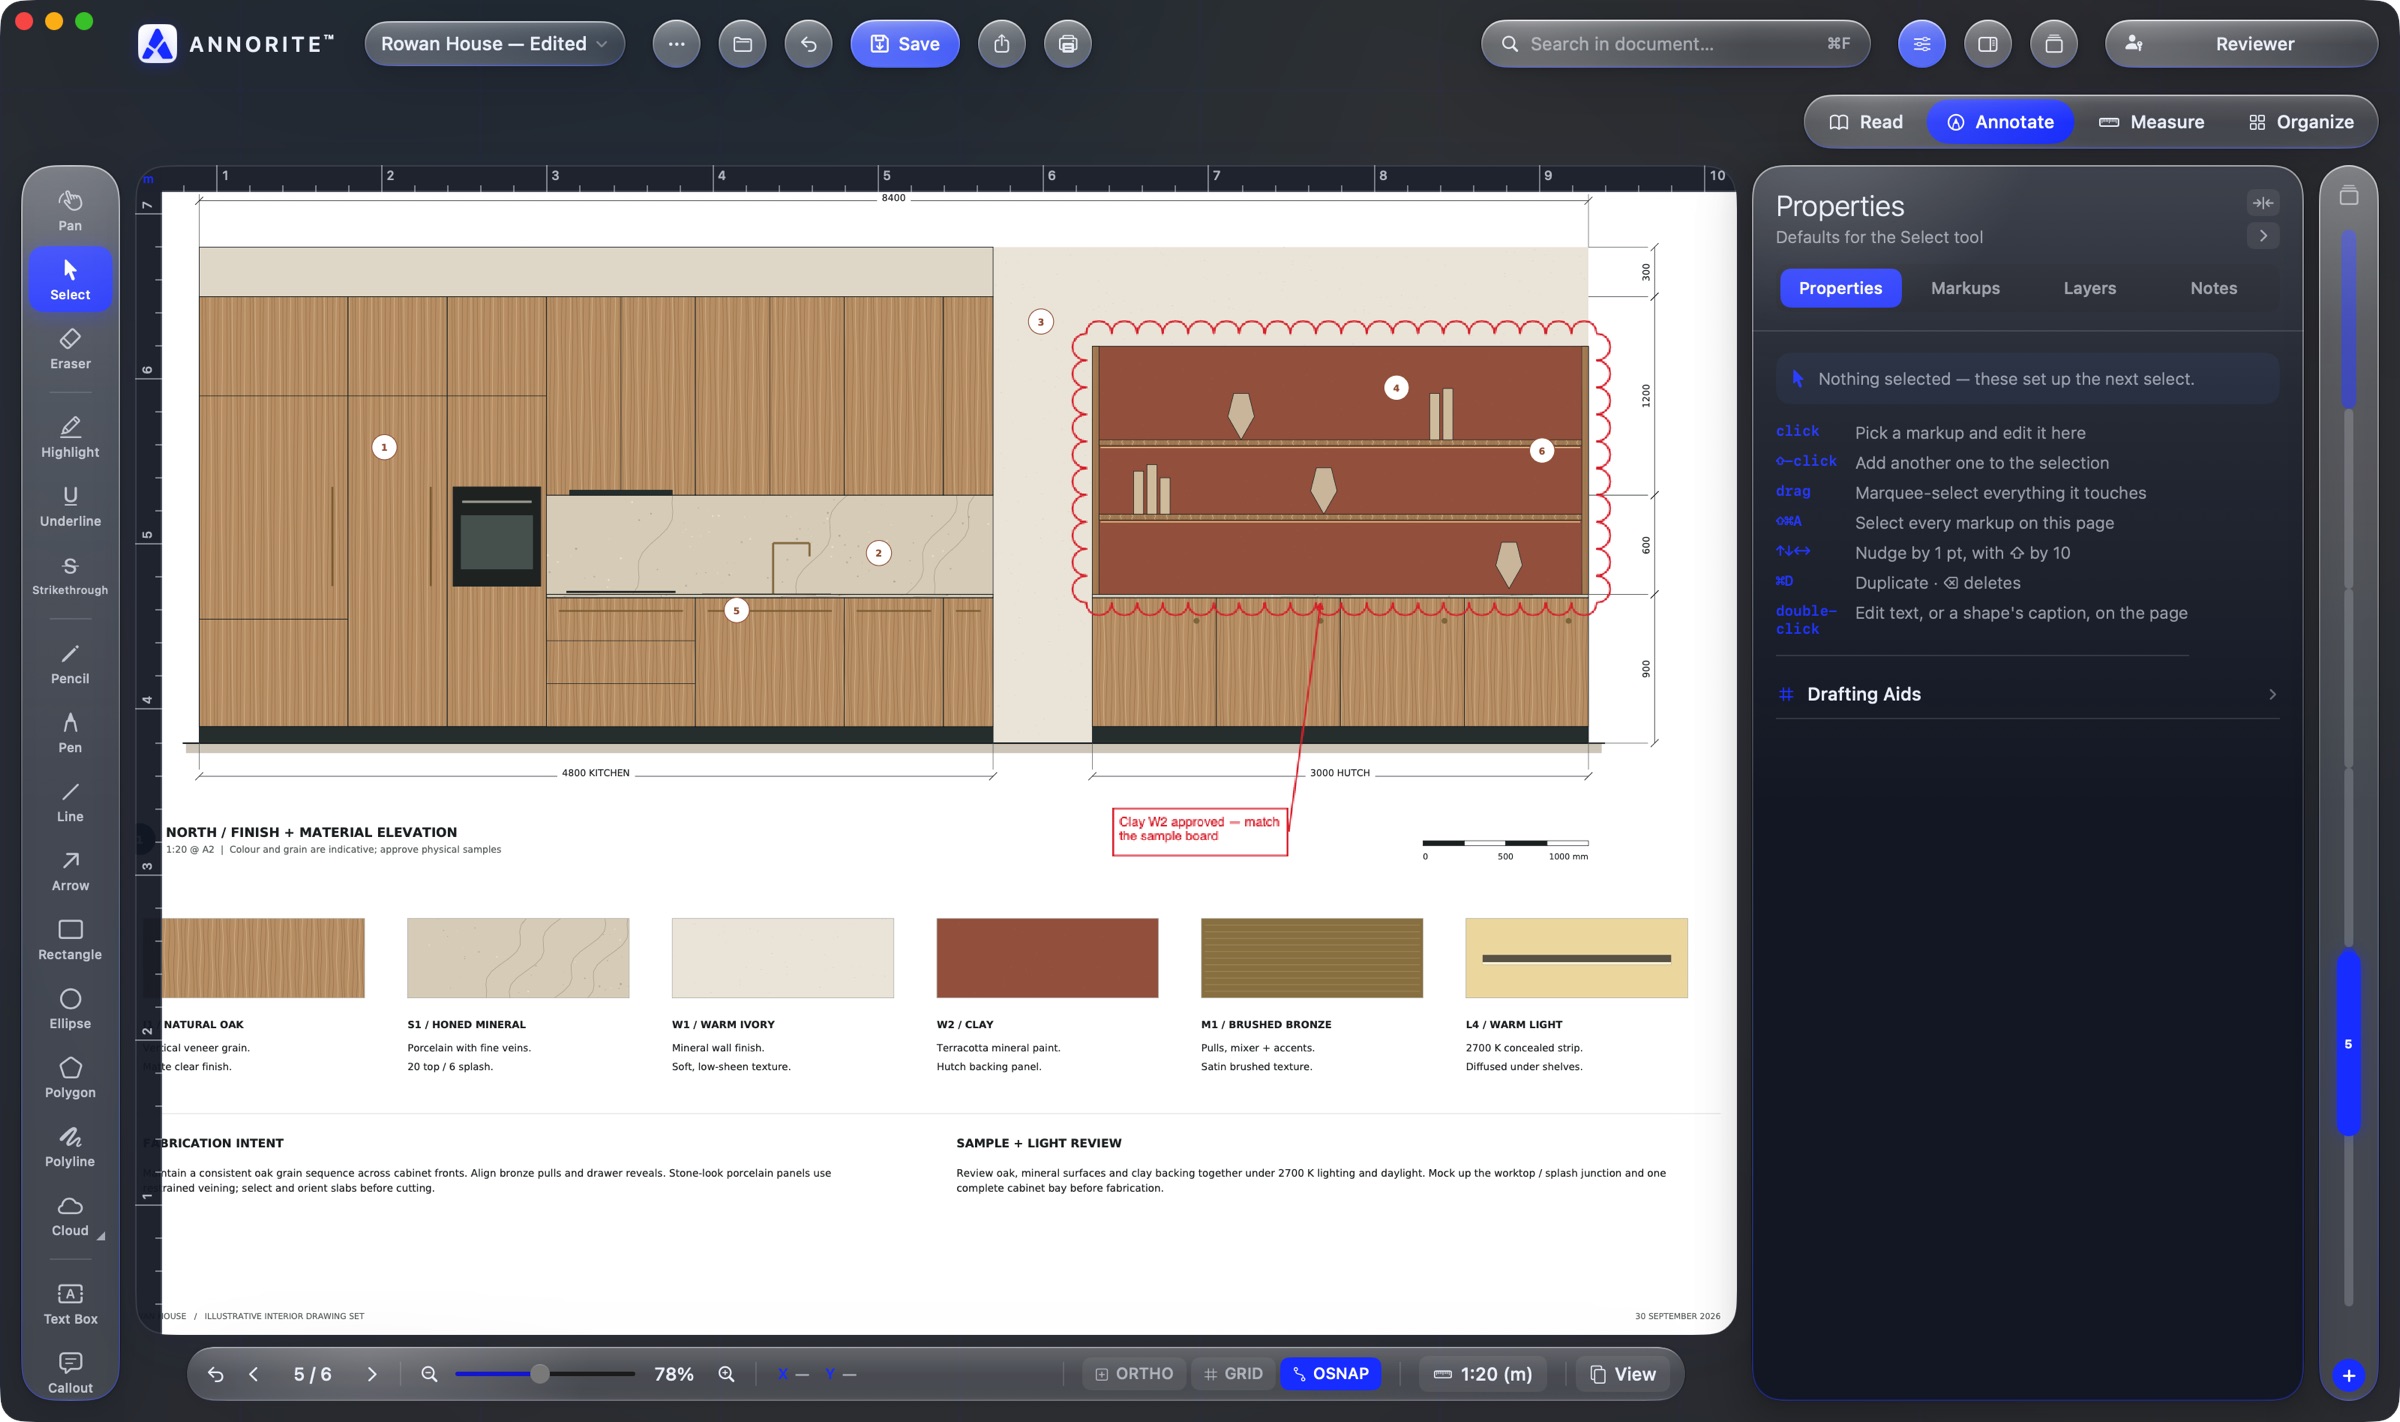Open Rowan House document title dropdown
Image resolution: width=2400 pixels, height=1422 pixels.
pos(494,44)
